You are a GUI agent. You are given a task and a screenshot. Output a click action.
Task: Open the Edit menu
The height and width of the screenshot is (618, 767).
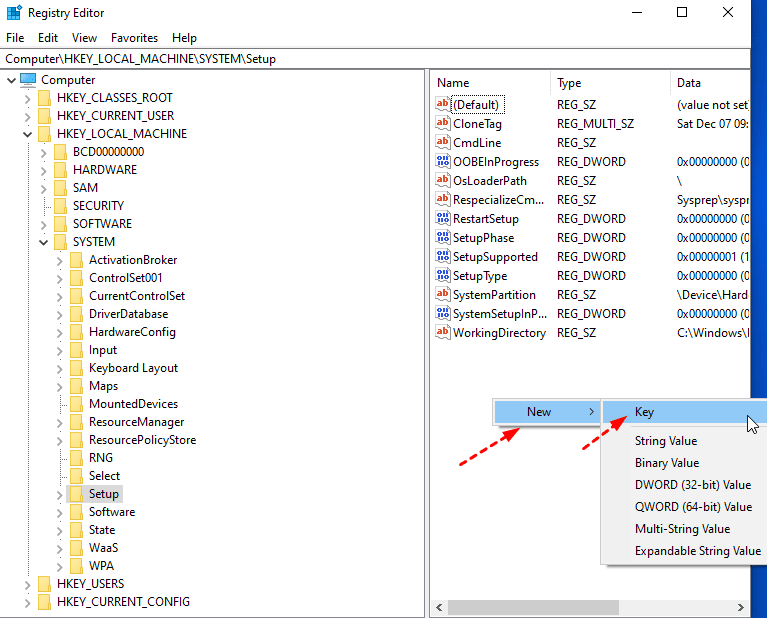tap(48, 38)
